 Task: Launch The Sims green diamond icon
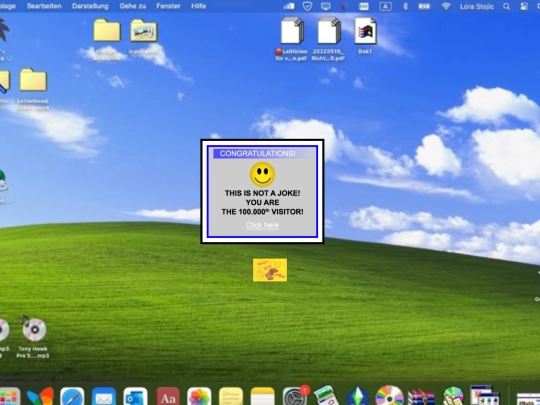[x=357, y=396]
